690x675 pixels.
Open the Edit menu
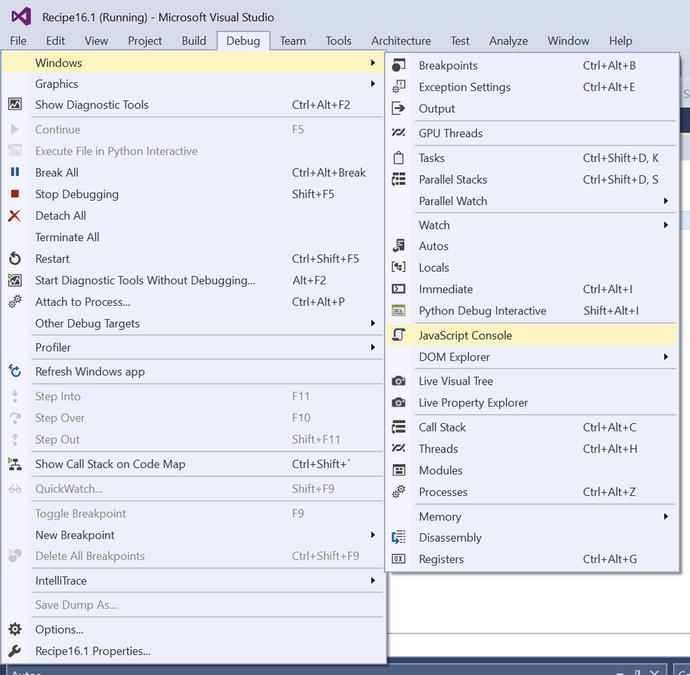coord(55,41)
